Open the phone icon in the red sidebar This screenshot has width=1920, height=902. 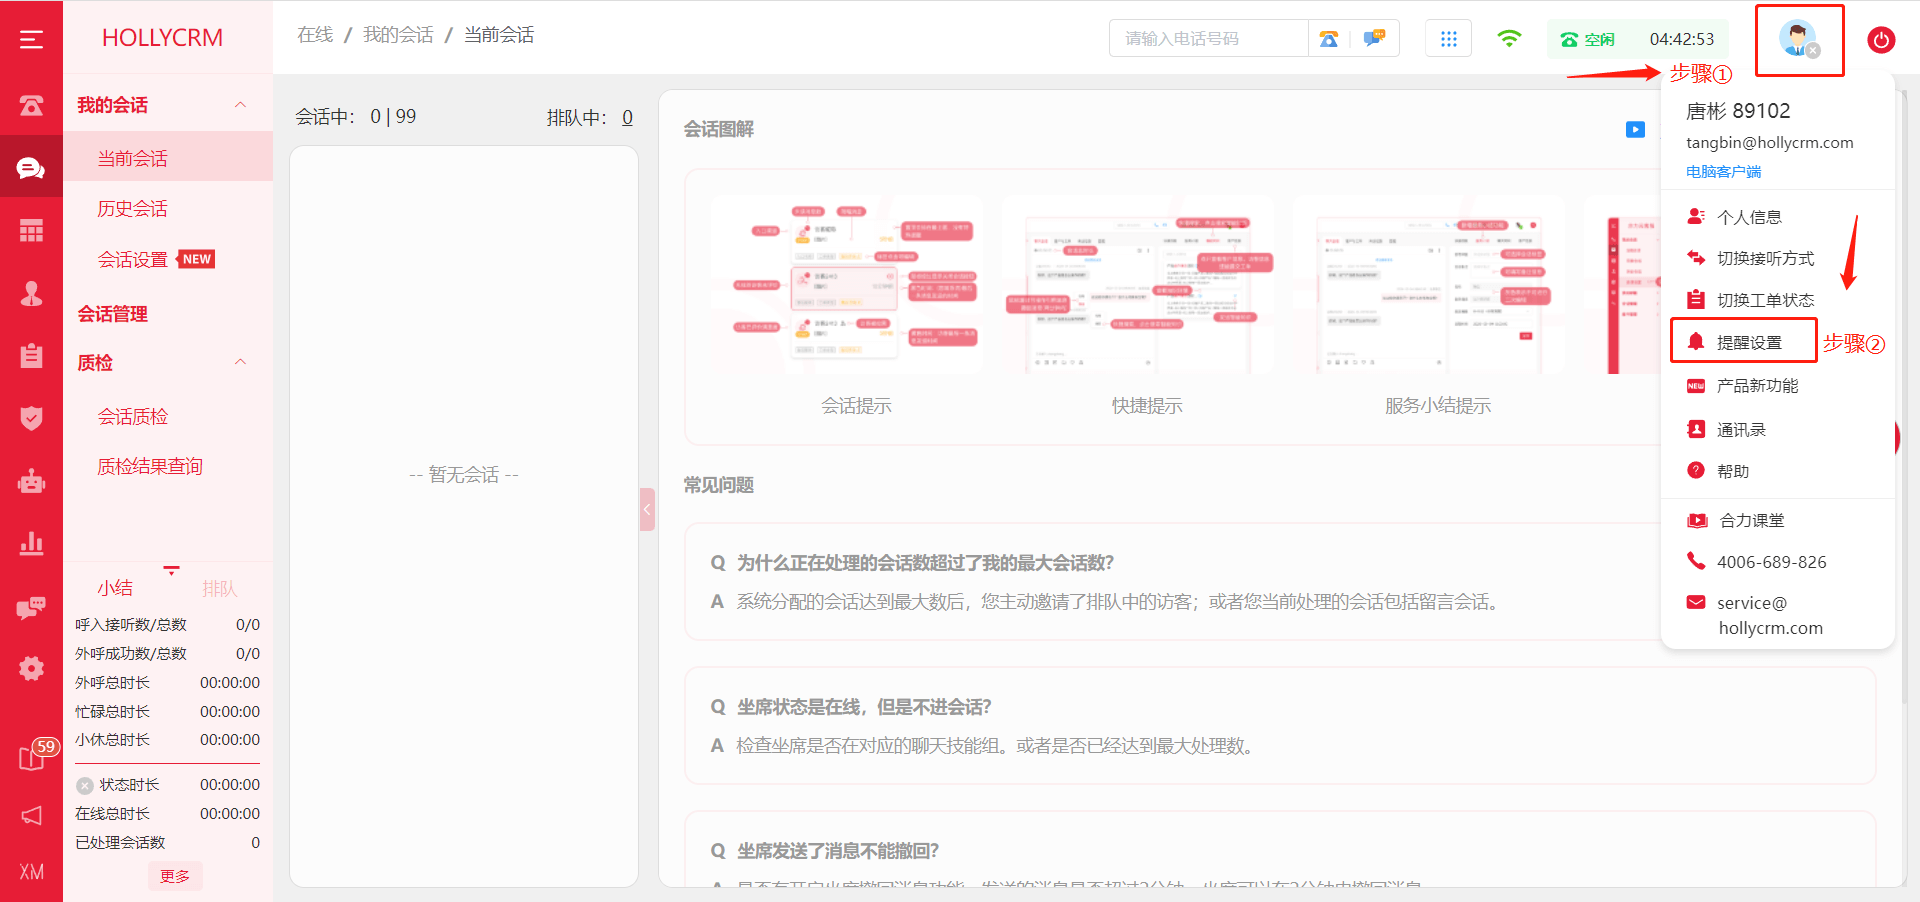tap(31, 105)
